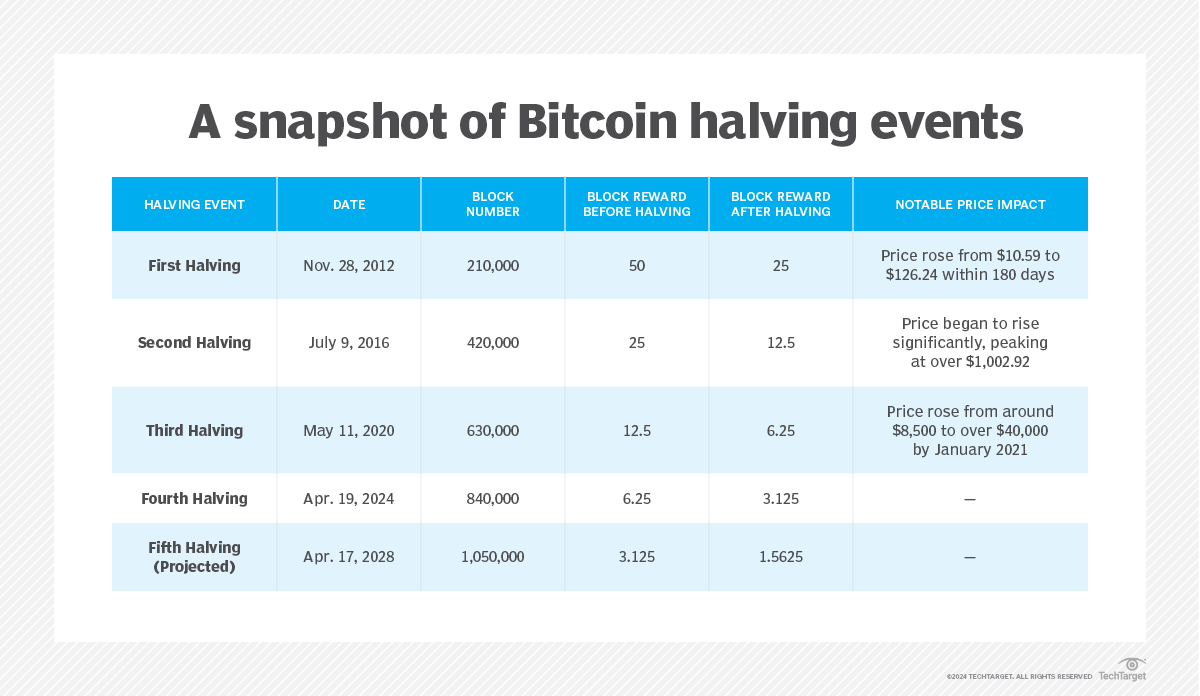This screenshot has height=696, width=1200.
Task: Click the Halving Event column header
Action: (194, 205)
